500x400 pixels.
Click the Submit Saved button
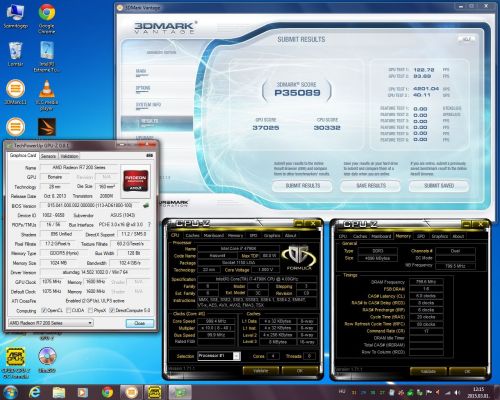pyautogui.click(x=439, y=186)
